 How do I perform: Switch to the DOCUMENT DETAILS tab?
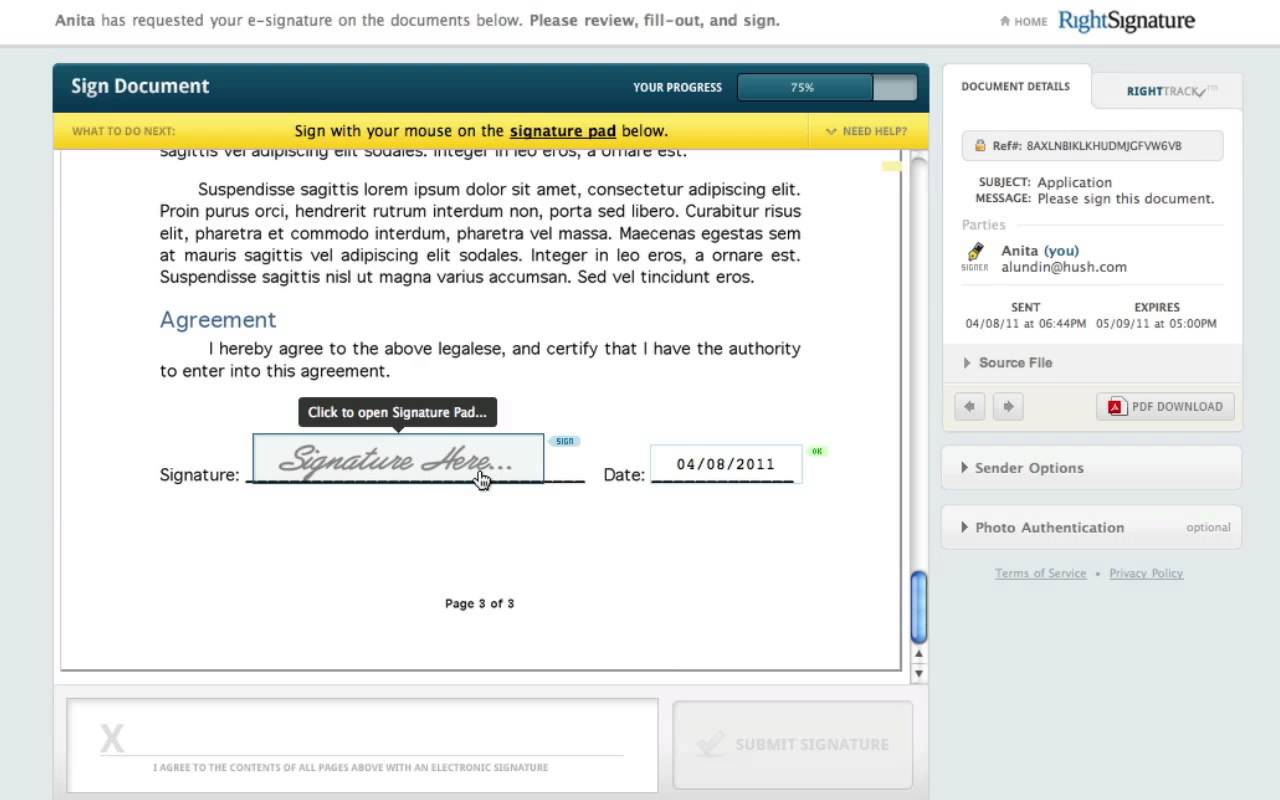[1017, 86]
